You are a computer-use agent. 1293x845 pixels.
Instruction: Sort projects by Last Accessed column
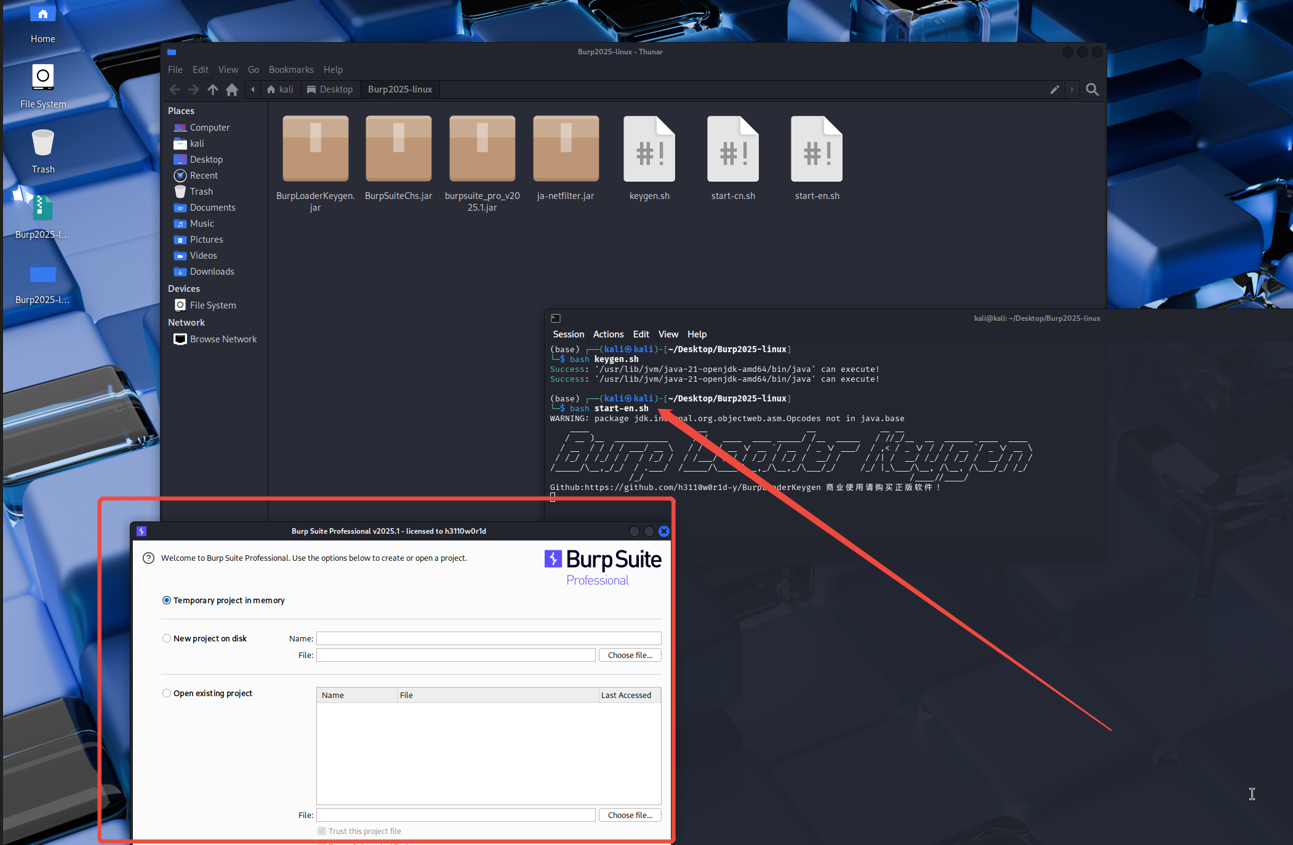click(x=626, y=696)
